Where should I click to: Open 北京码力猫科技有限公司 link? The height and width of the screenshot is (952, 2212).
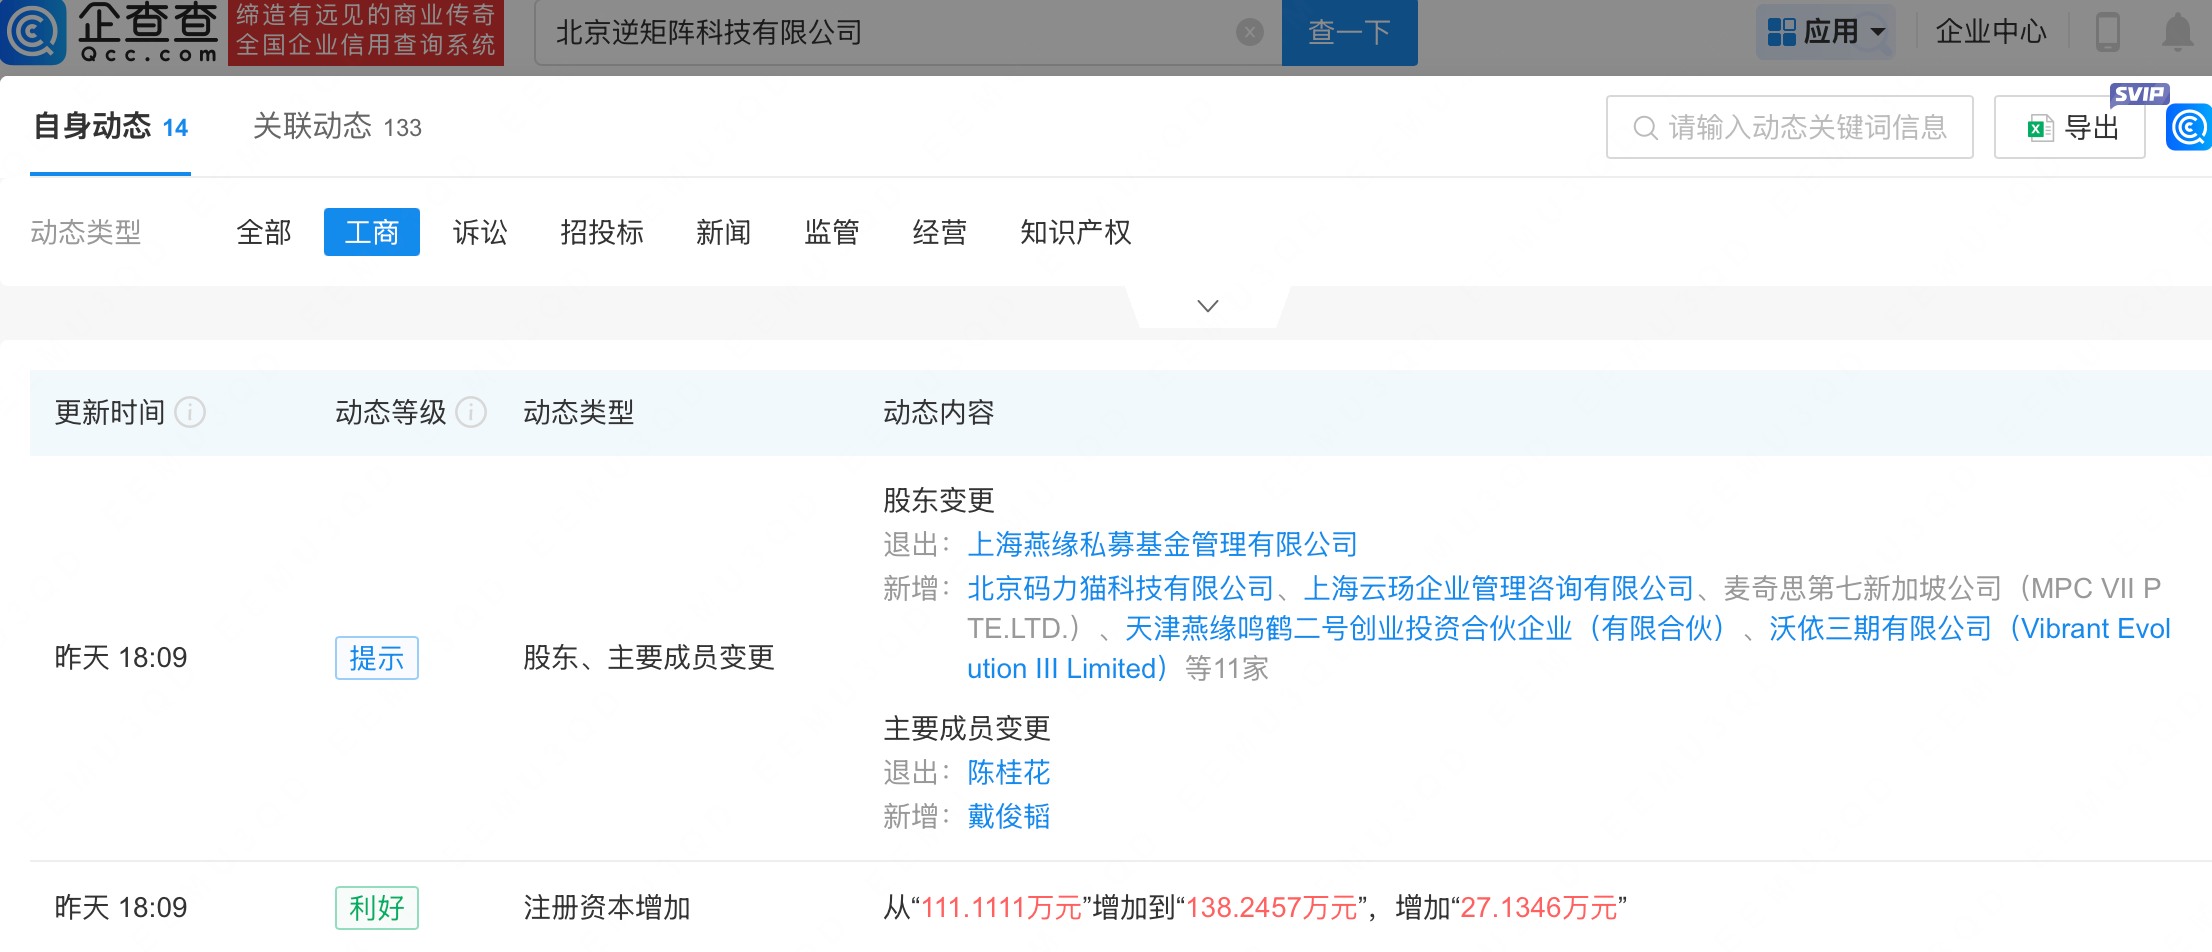[1121, 588]
